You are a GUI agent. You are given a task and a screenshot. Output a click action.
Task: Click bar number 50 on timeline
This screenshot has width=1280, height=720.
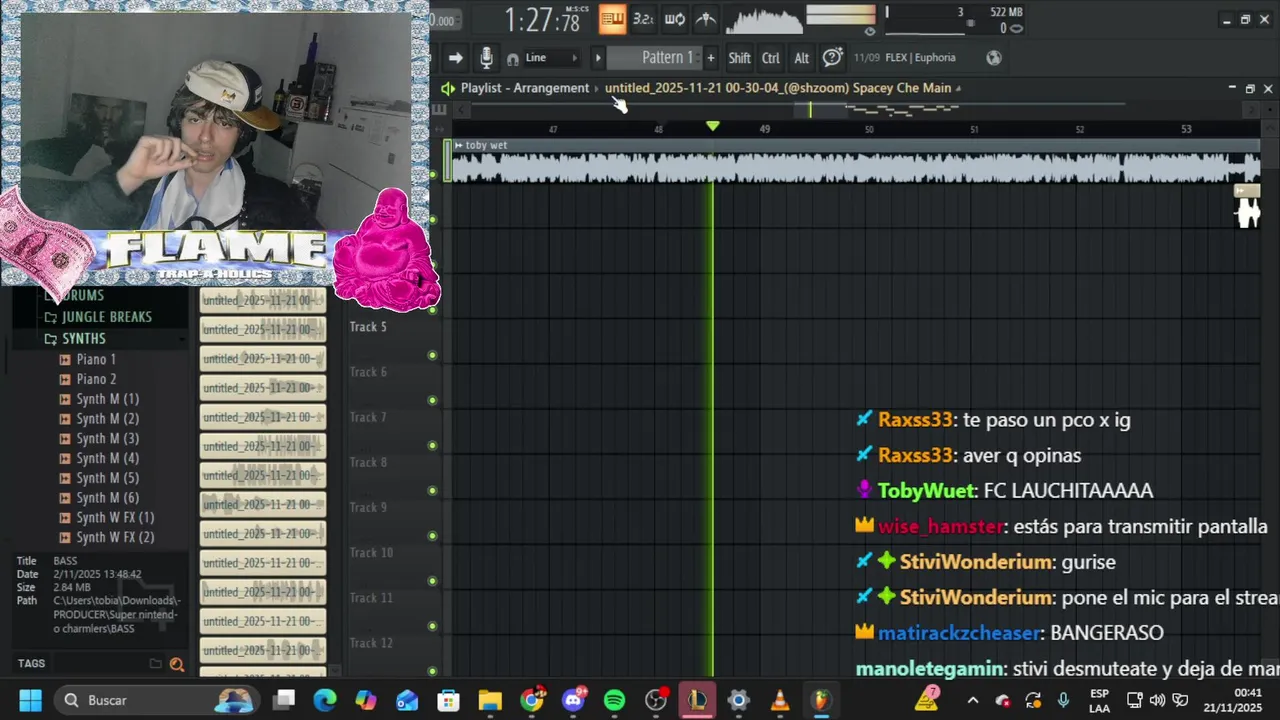pyautogui.click(x=869, y=130)
